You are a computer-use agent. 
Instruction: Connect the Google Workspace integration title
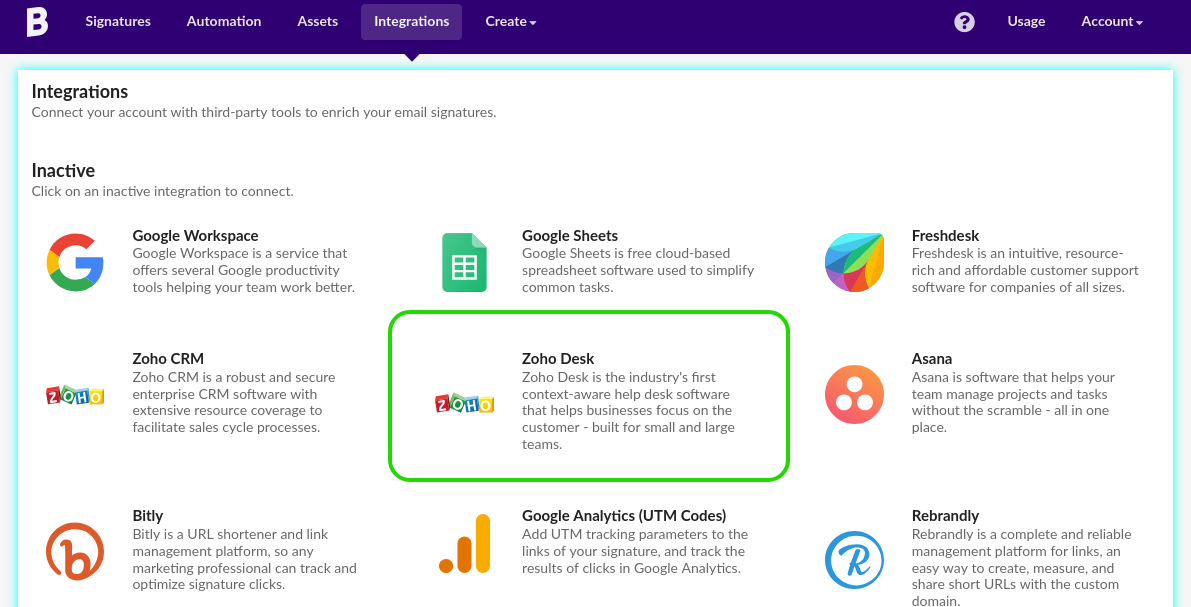click(x=195, y=236)
